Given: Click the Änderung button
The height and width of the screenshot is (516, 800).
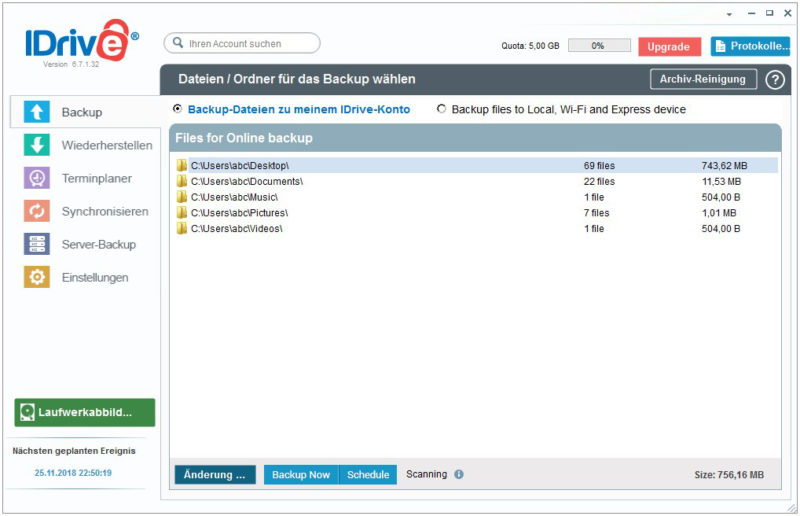Looking at the screenshot, I should tap(215, 475).
